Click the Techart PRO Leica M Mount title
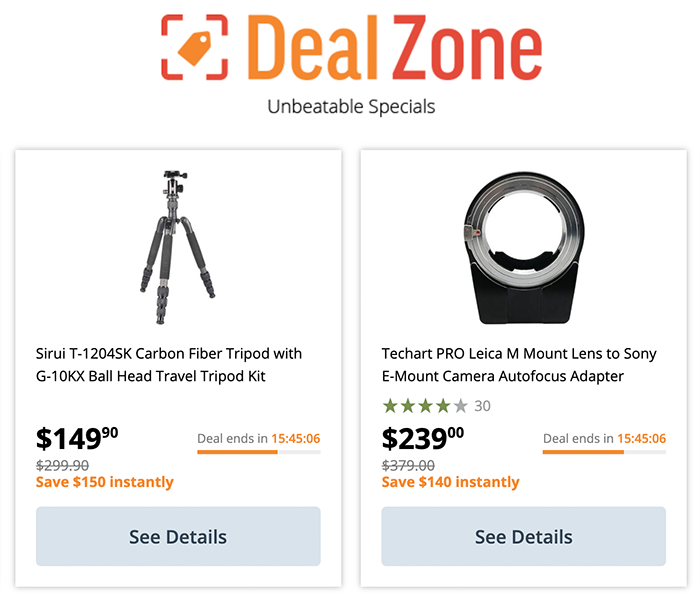 519,365
